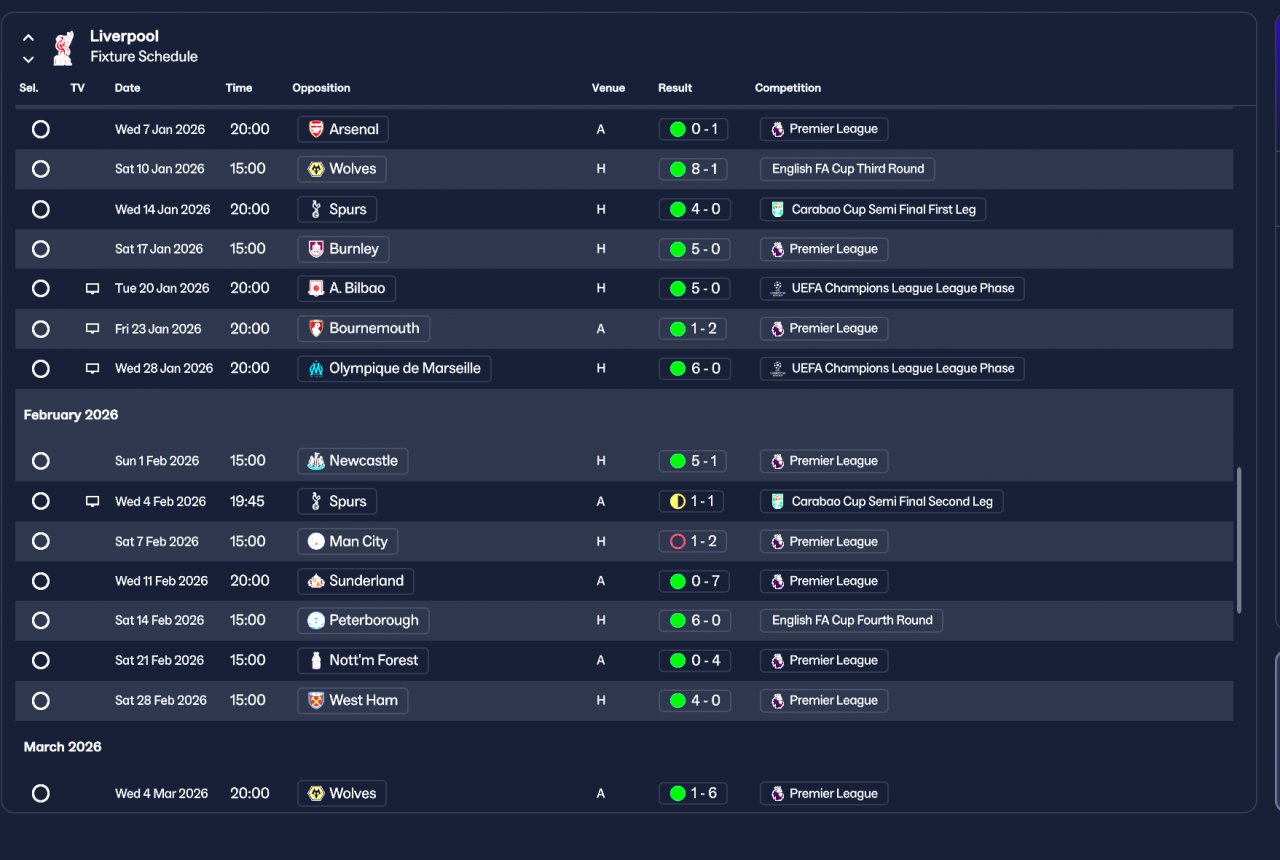Select the Spurs 14 Jan fixture radio button
Image resolution: width=1280 pixels, height=860 pixels.
(x=41, y=209)
